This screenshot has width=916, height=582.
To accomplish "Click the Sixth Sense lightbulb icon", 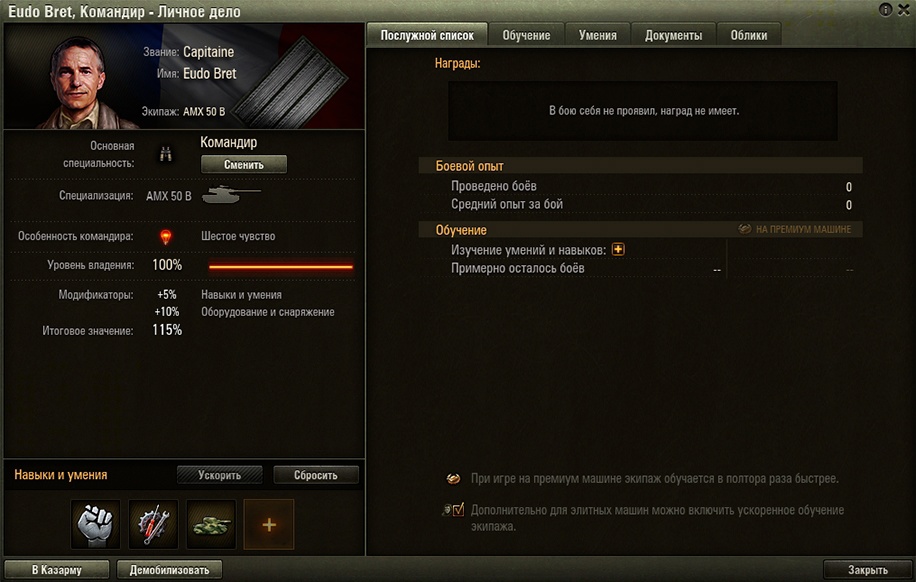I will point(166,237).
